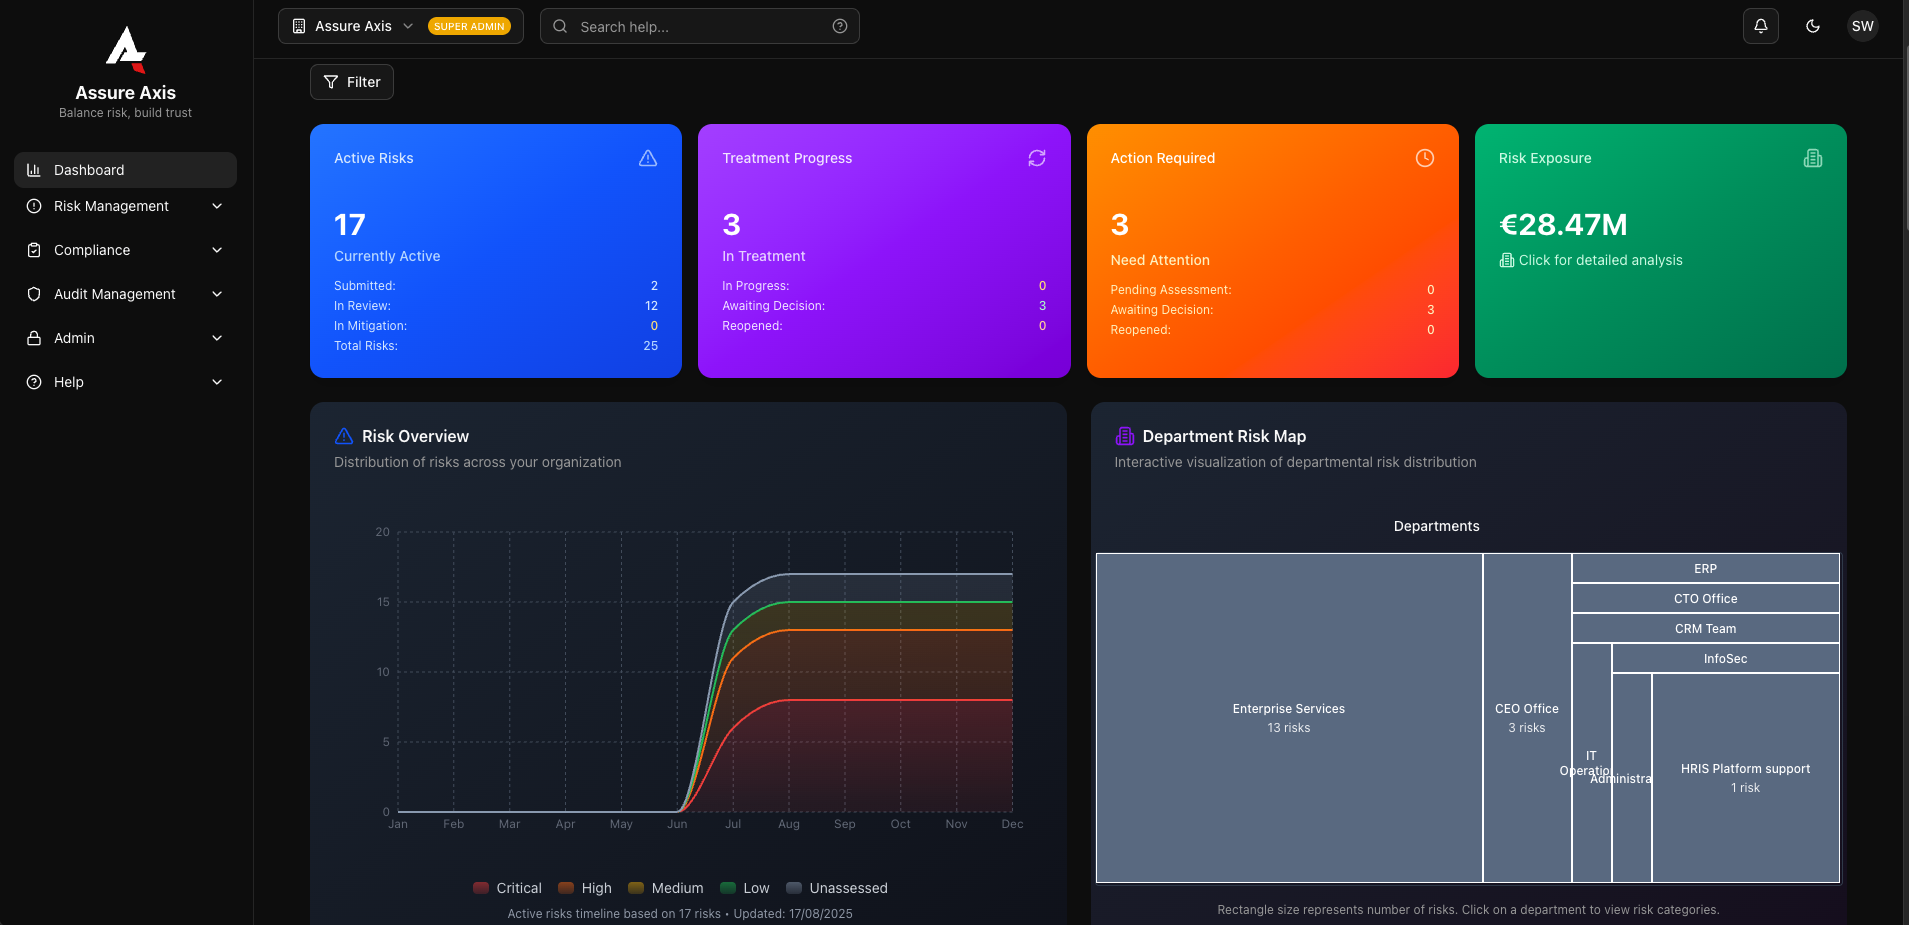Image resolution: width=1909 pixels, height=925 pixels.
Task: Open the Assure Axis organization dropdown
Action: 400,26
